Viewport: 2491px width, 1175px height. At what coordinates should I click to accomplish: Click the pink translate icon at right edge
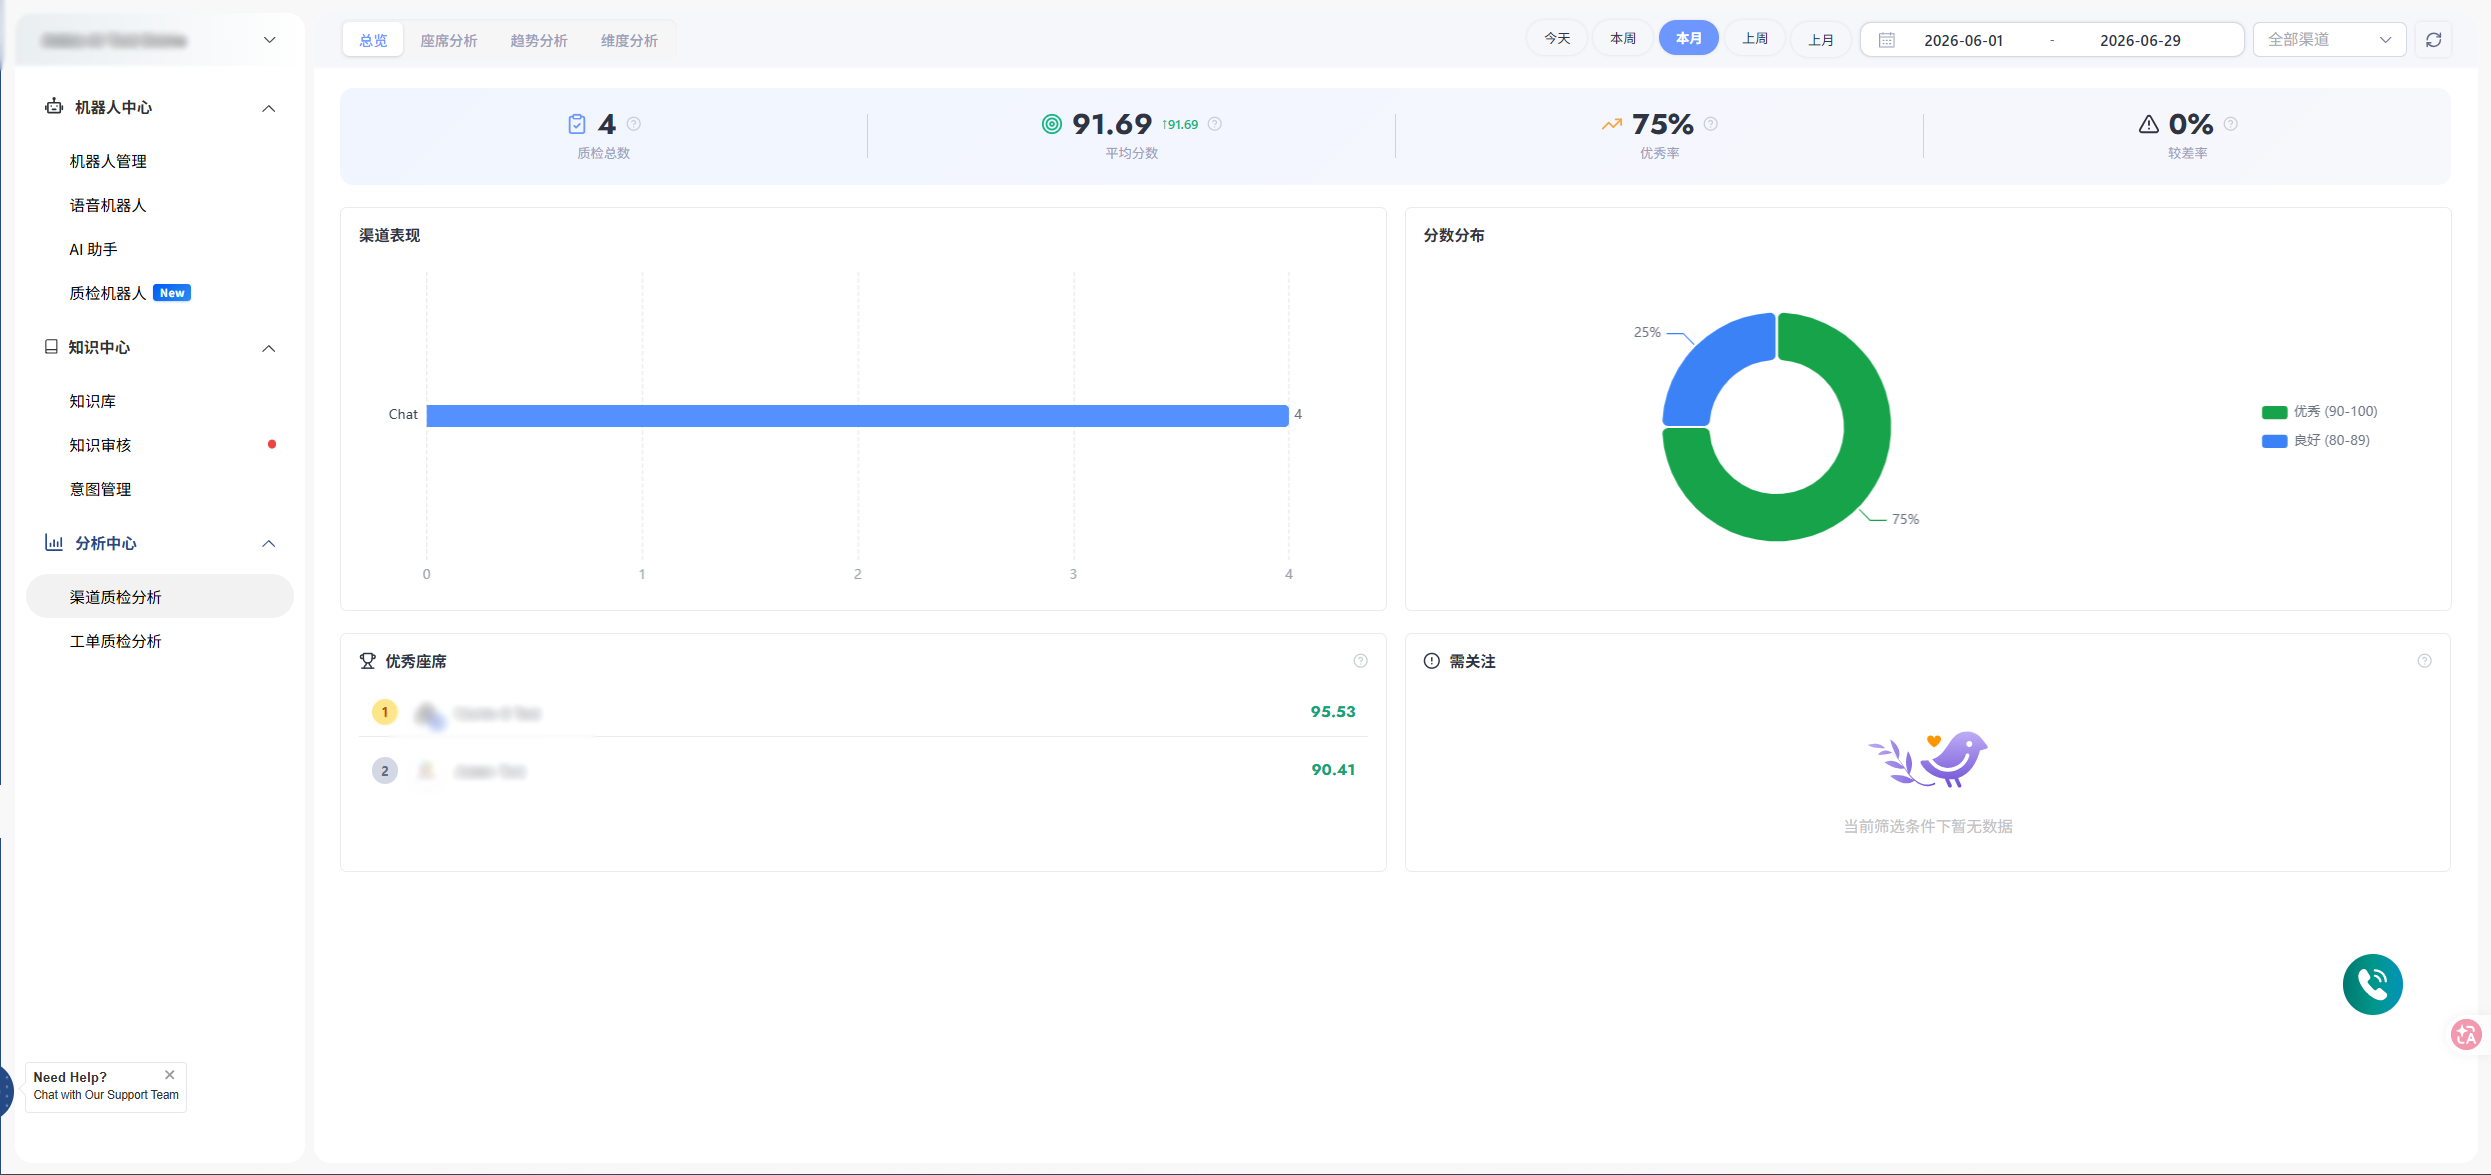click(2466, 1034)
